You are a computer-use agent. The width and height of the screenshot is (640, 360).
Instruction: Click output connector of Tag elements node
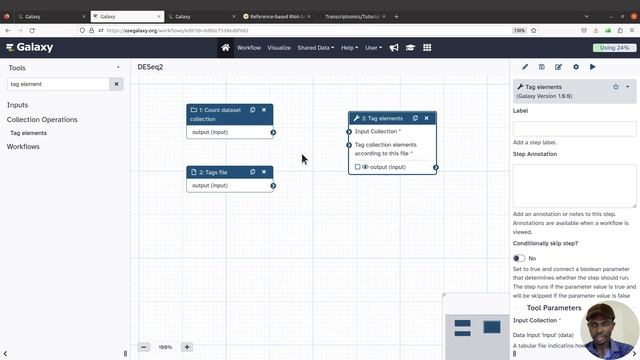436,167
